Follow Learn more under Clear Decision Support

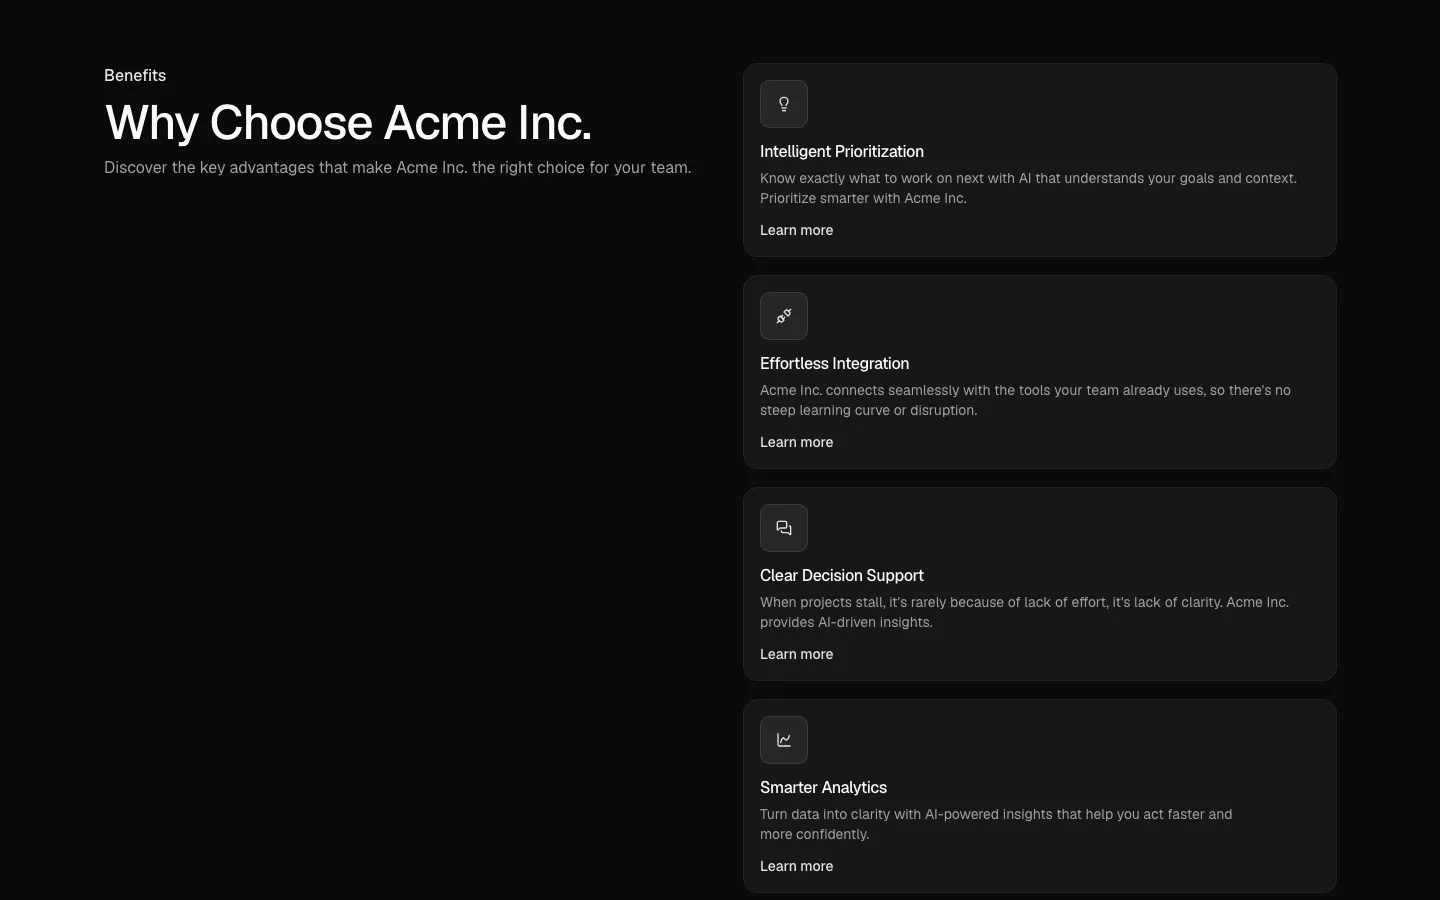pyautogui.click(x=796, y=654)
